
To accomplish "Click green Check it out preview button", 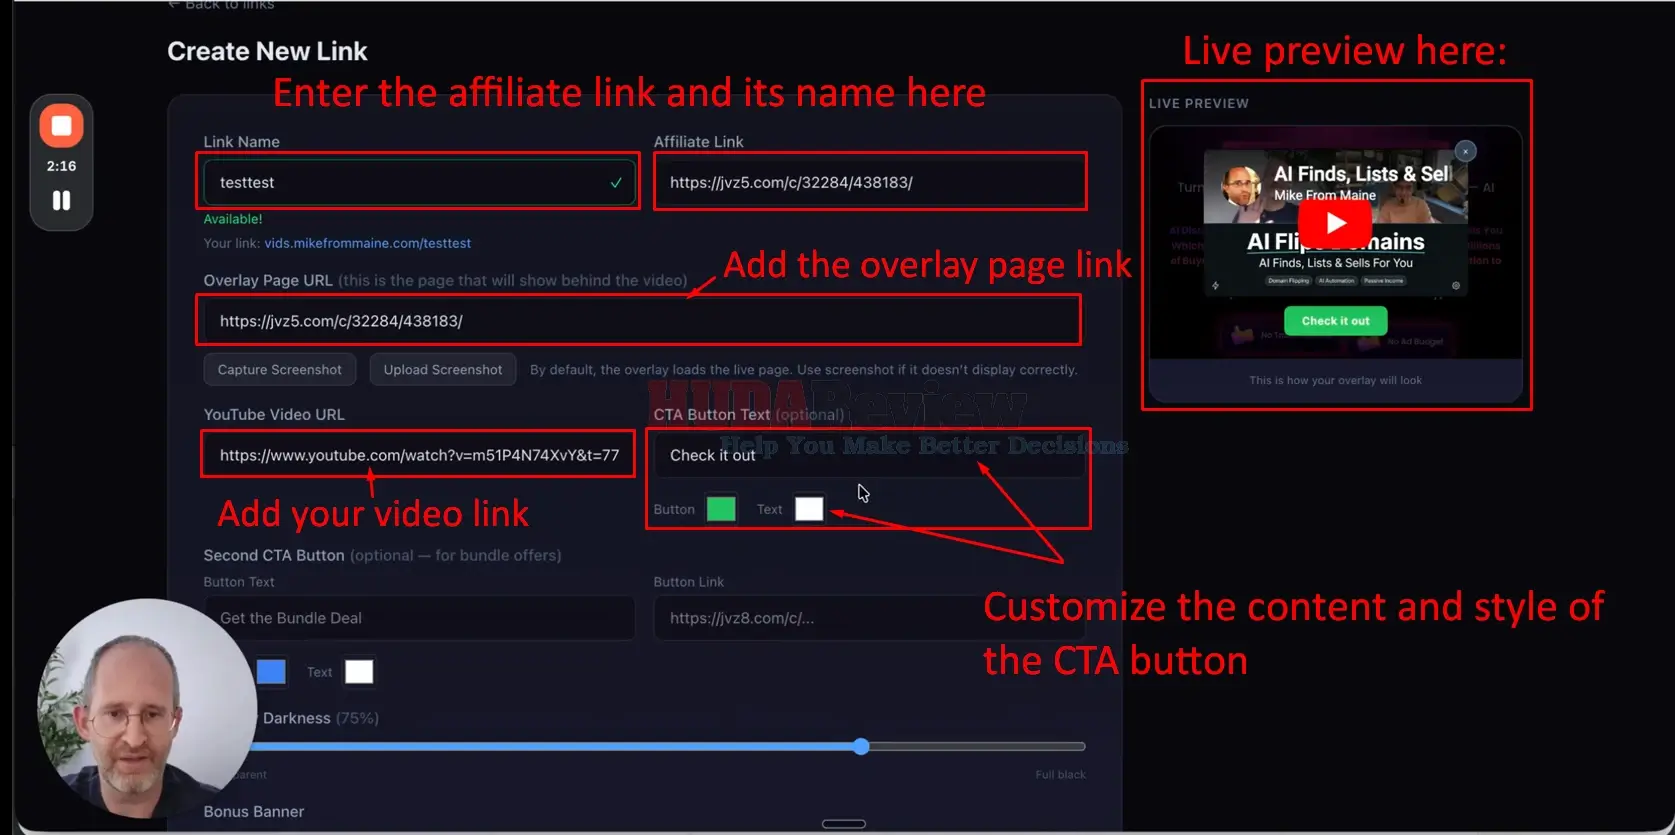I will pyautogui.click(x=1335, y=321).
